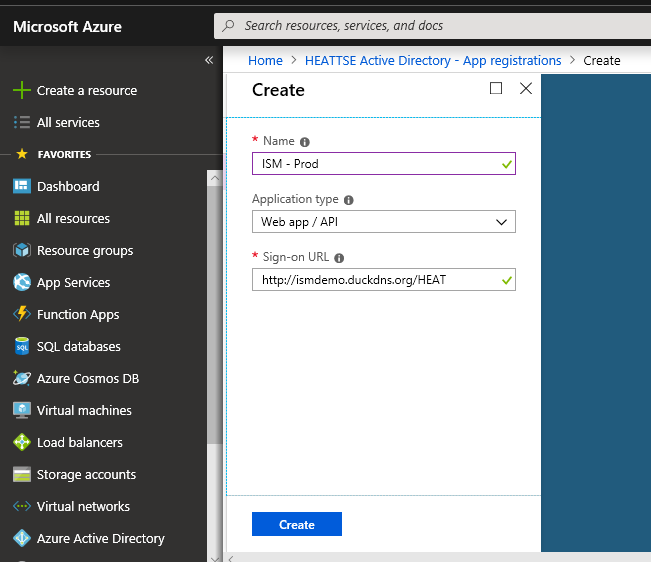Screen dimensions: 651x562
Task: Open the Application type dropdown
Action: (x=384, y=222)
